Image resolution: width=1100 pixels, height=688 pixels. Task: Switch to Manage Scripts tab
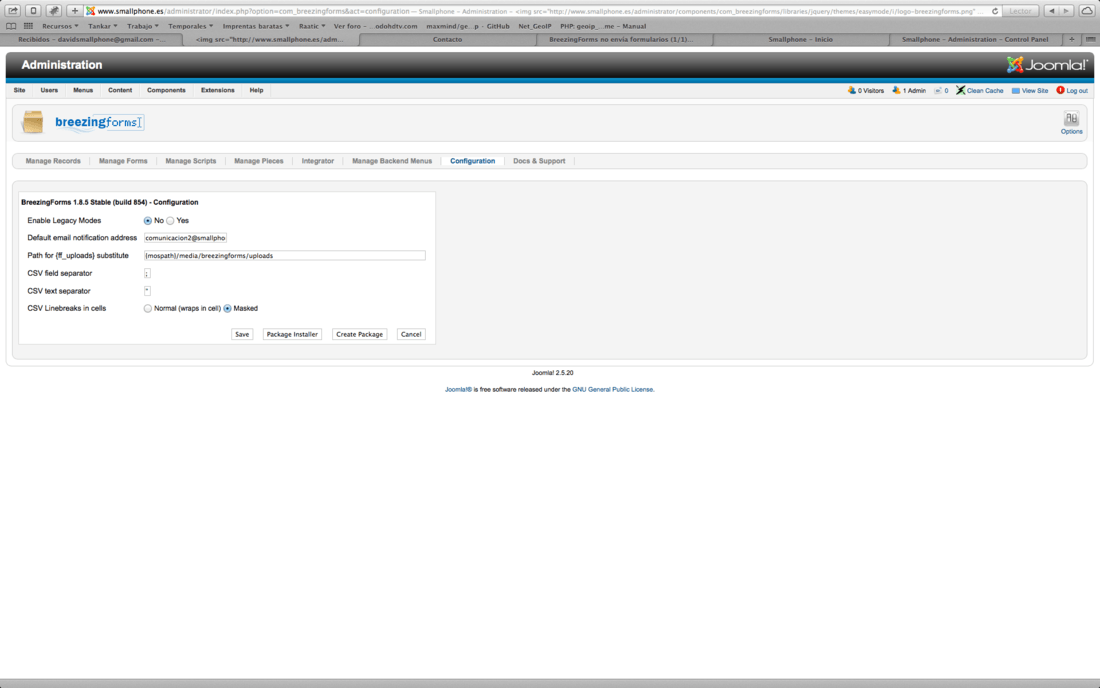point(191,161)
